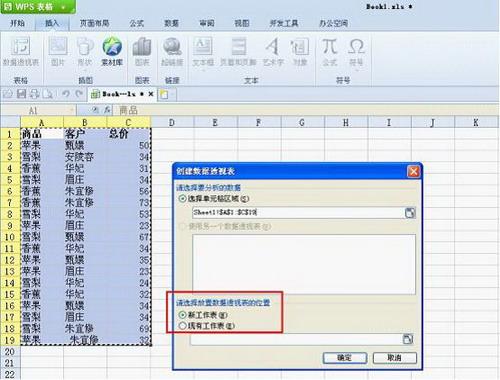
Task: Open the 审阅 ribbon tab
Action: [x=207, y=23]
